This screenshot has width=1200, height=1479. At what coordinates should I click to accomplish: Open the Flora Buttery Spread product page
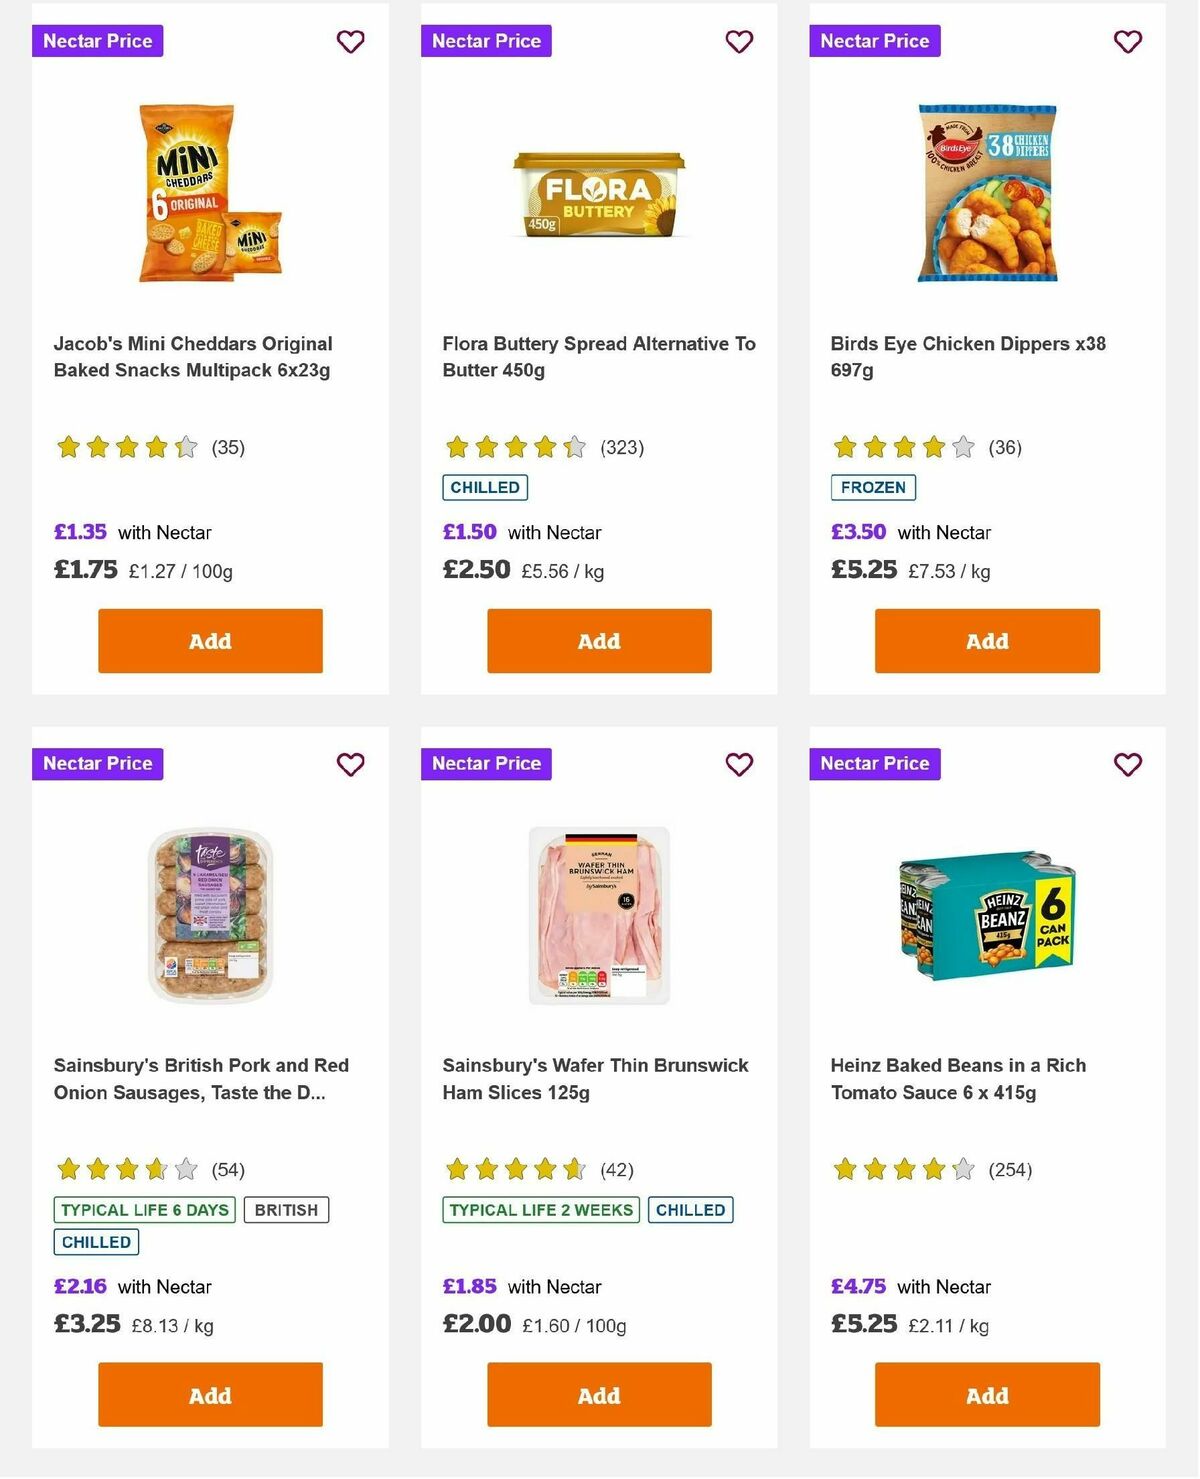tap(599, 355)
